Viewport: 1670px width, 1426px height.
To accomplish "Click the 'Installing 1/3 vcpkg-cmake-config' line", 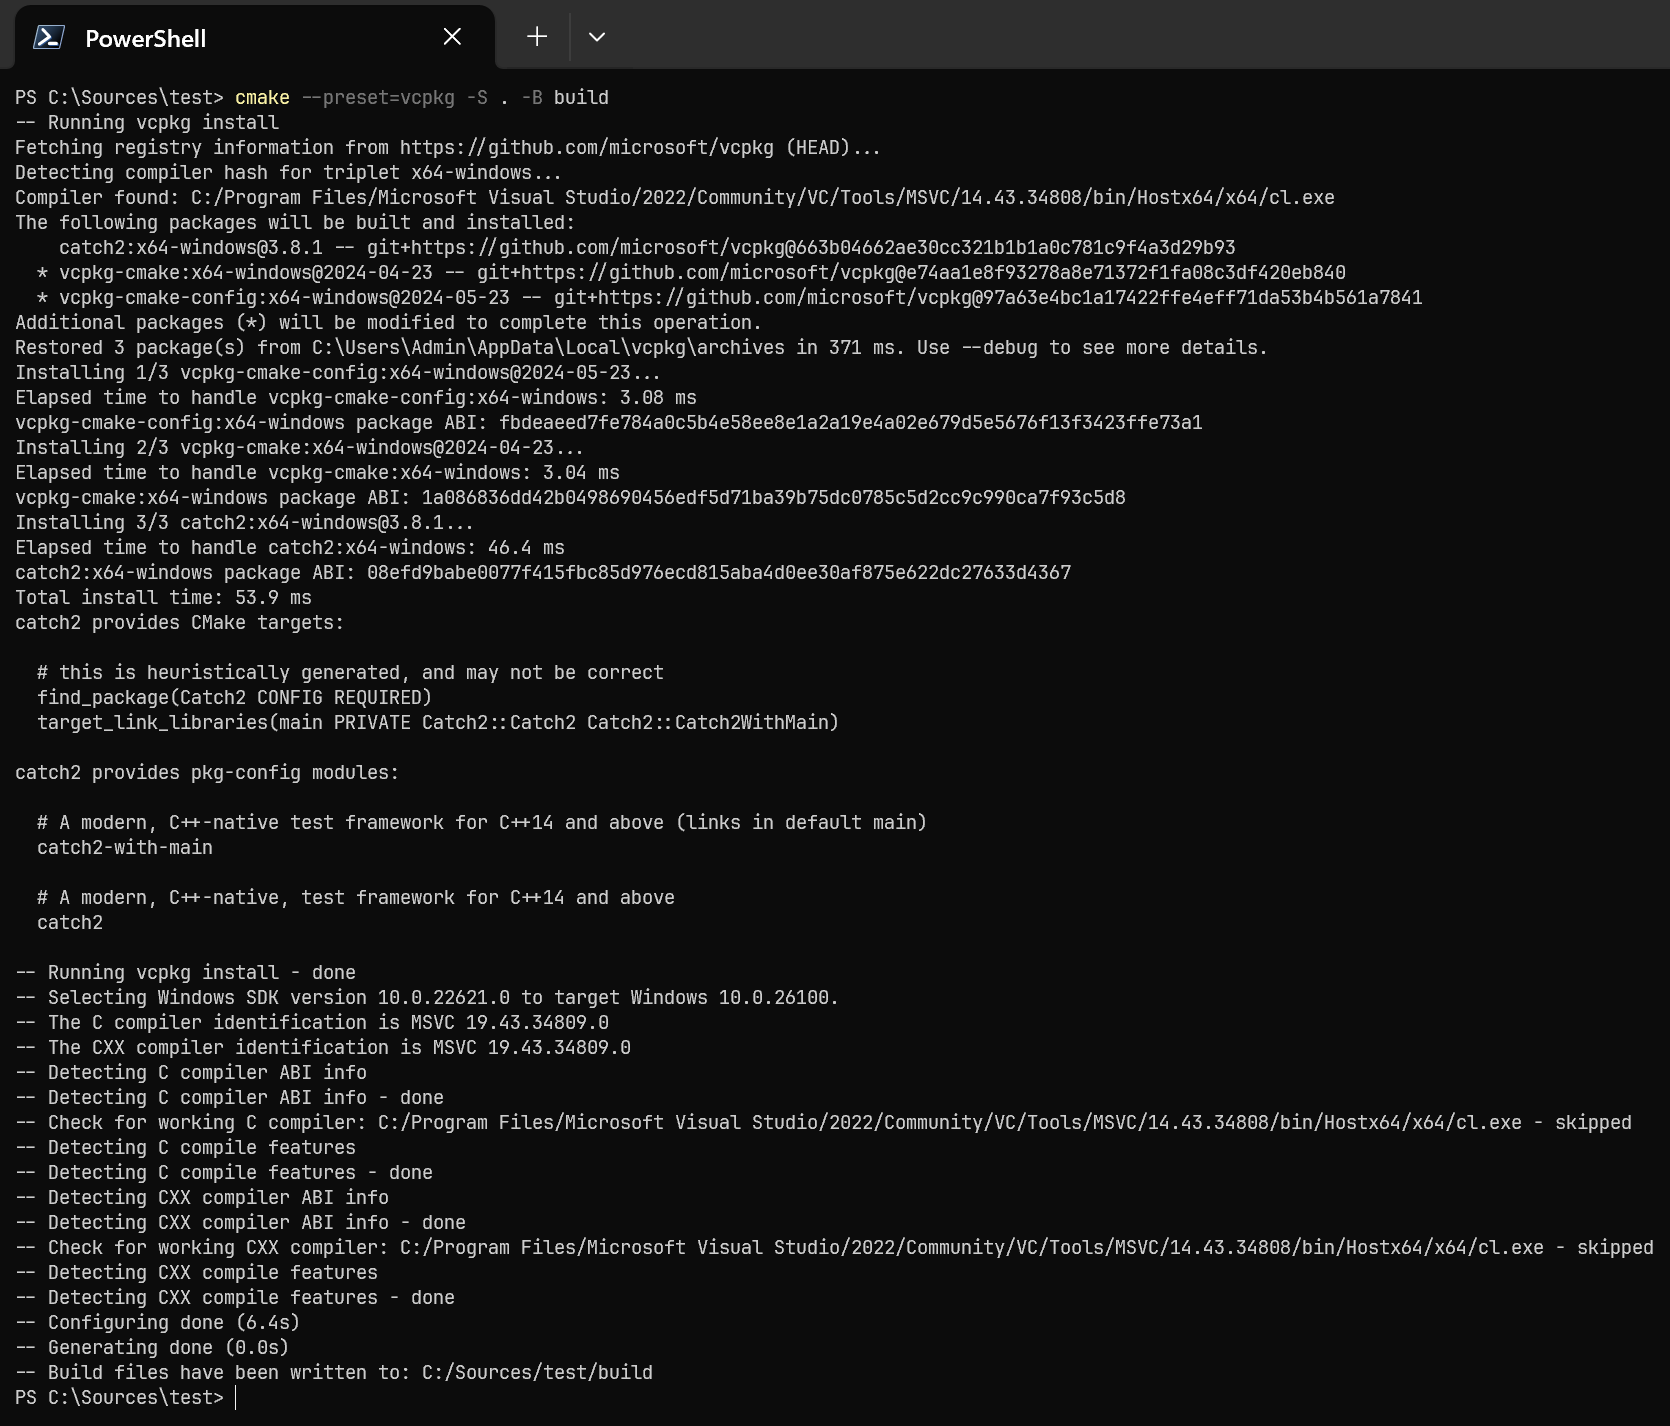I will tap(338, 373).
